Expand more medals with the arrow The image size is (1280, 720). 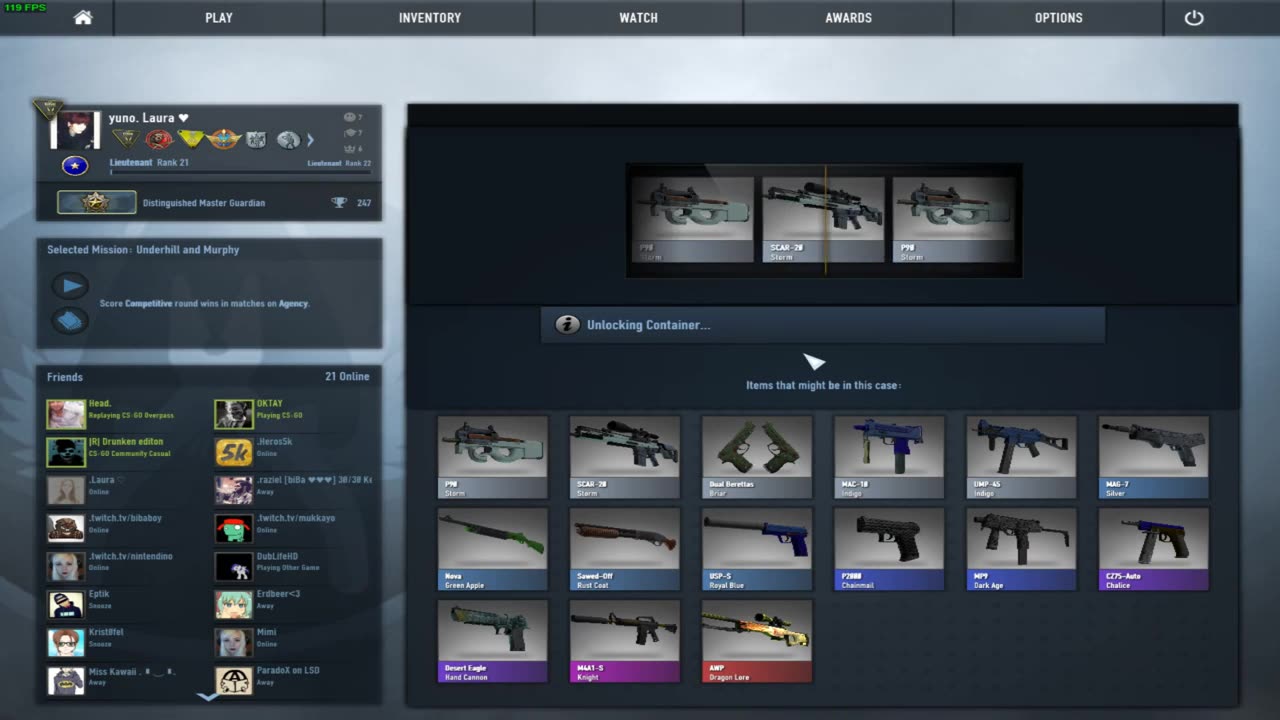[310, 140]
